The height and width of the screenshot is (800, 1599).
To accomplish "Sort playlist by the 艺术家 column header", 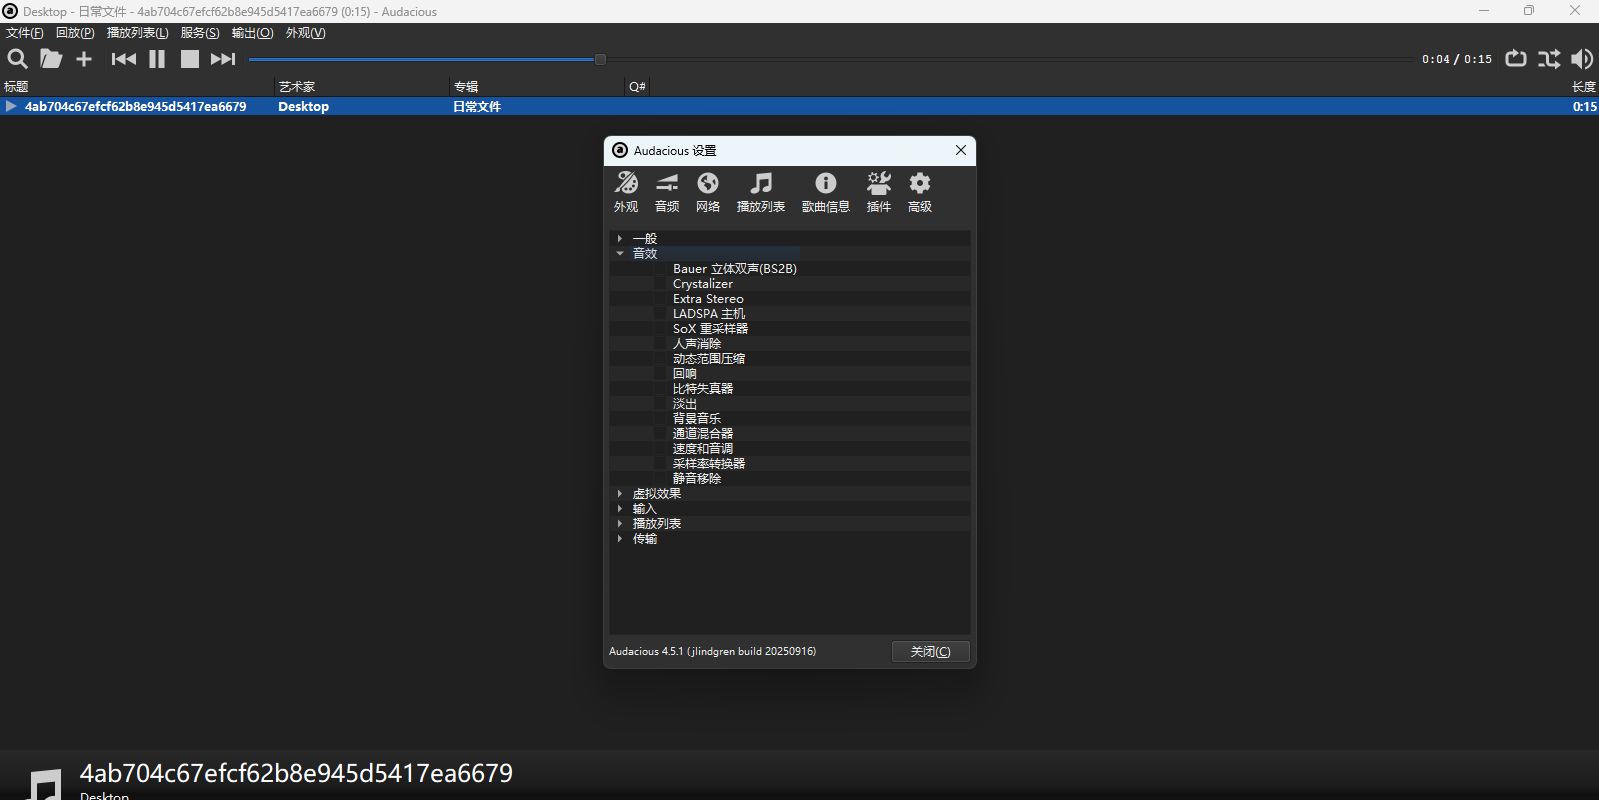I will click(297, 87).
